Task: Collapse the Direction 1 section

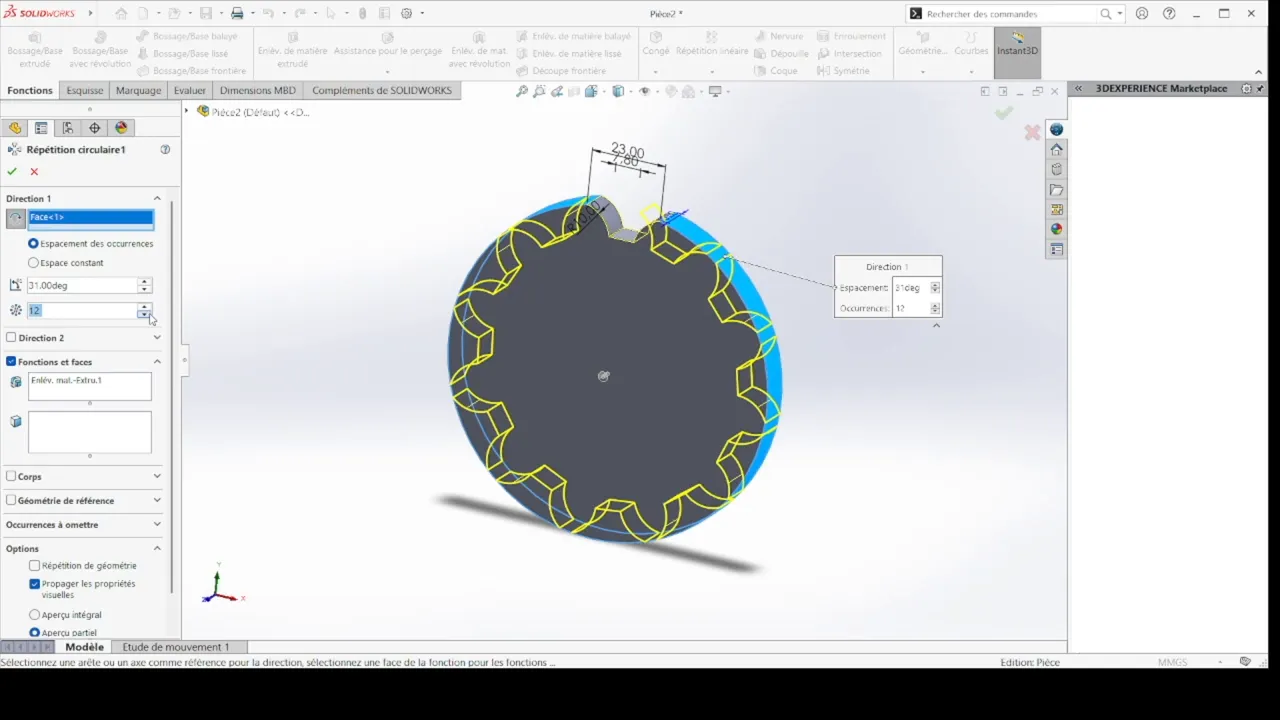Action: coord(157,198)
